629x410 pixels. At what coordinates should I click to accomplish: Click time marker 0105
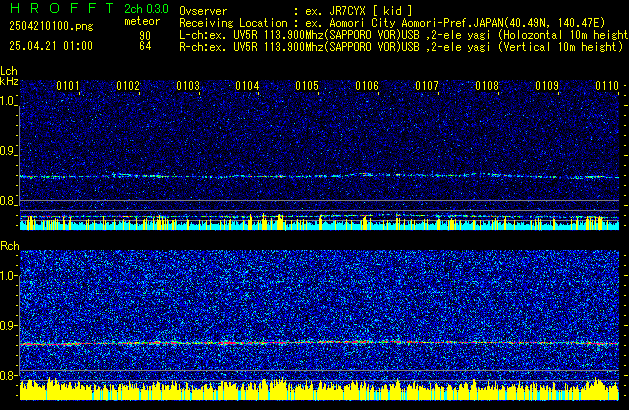[x=307, y=86]
